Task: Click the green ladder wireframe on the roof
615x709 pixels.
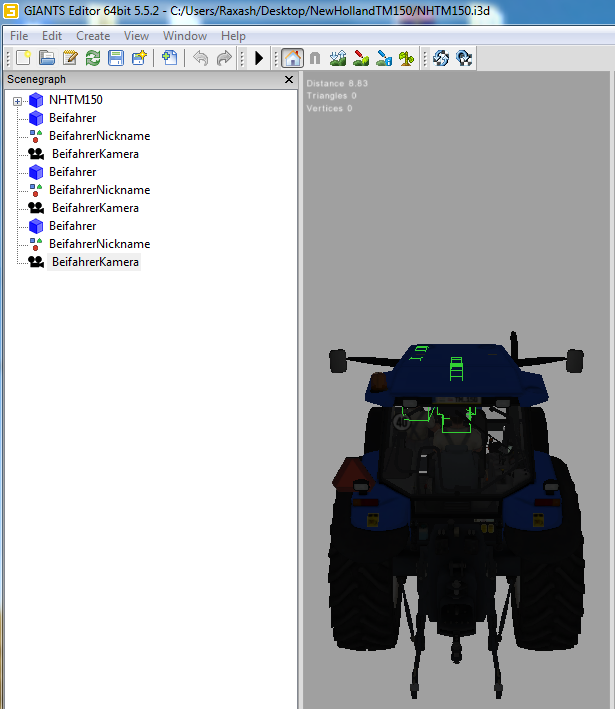Action: [x=456, y=369]
